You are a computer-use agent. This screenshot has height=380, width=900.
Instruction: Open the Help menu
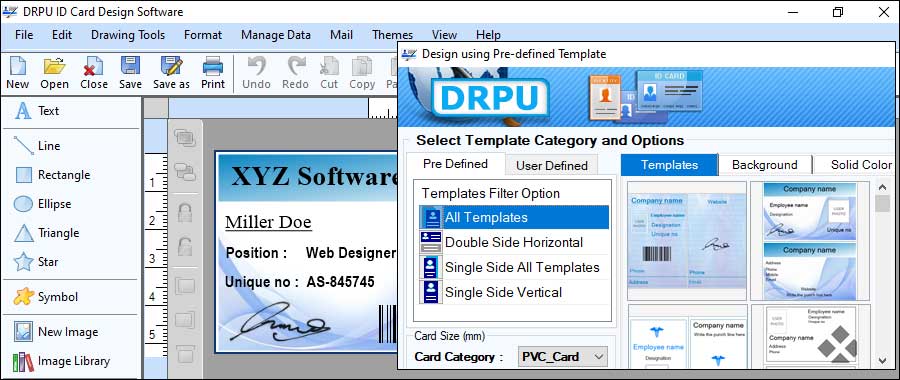(x=488, y=35)
